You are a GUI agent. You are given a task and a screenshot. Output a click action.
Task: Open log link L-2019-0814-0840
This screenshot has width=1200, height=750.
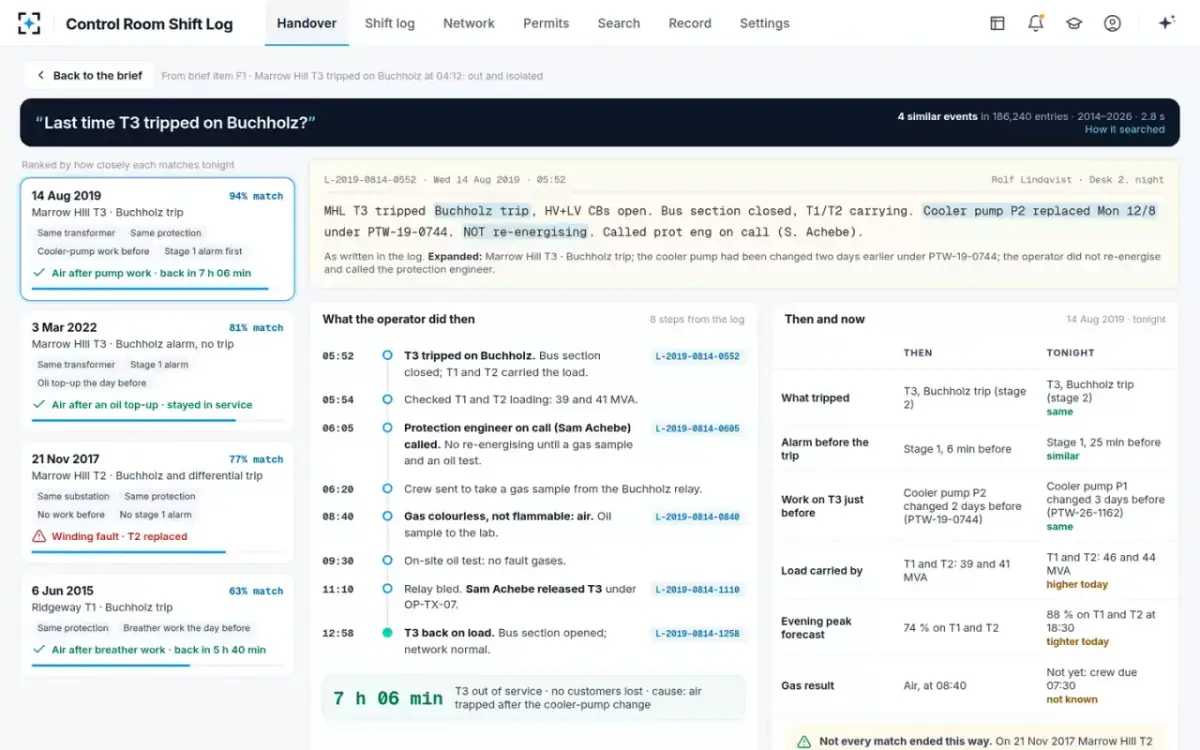click(x=698, y=517)
